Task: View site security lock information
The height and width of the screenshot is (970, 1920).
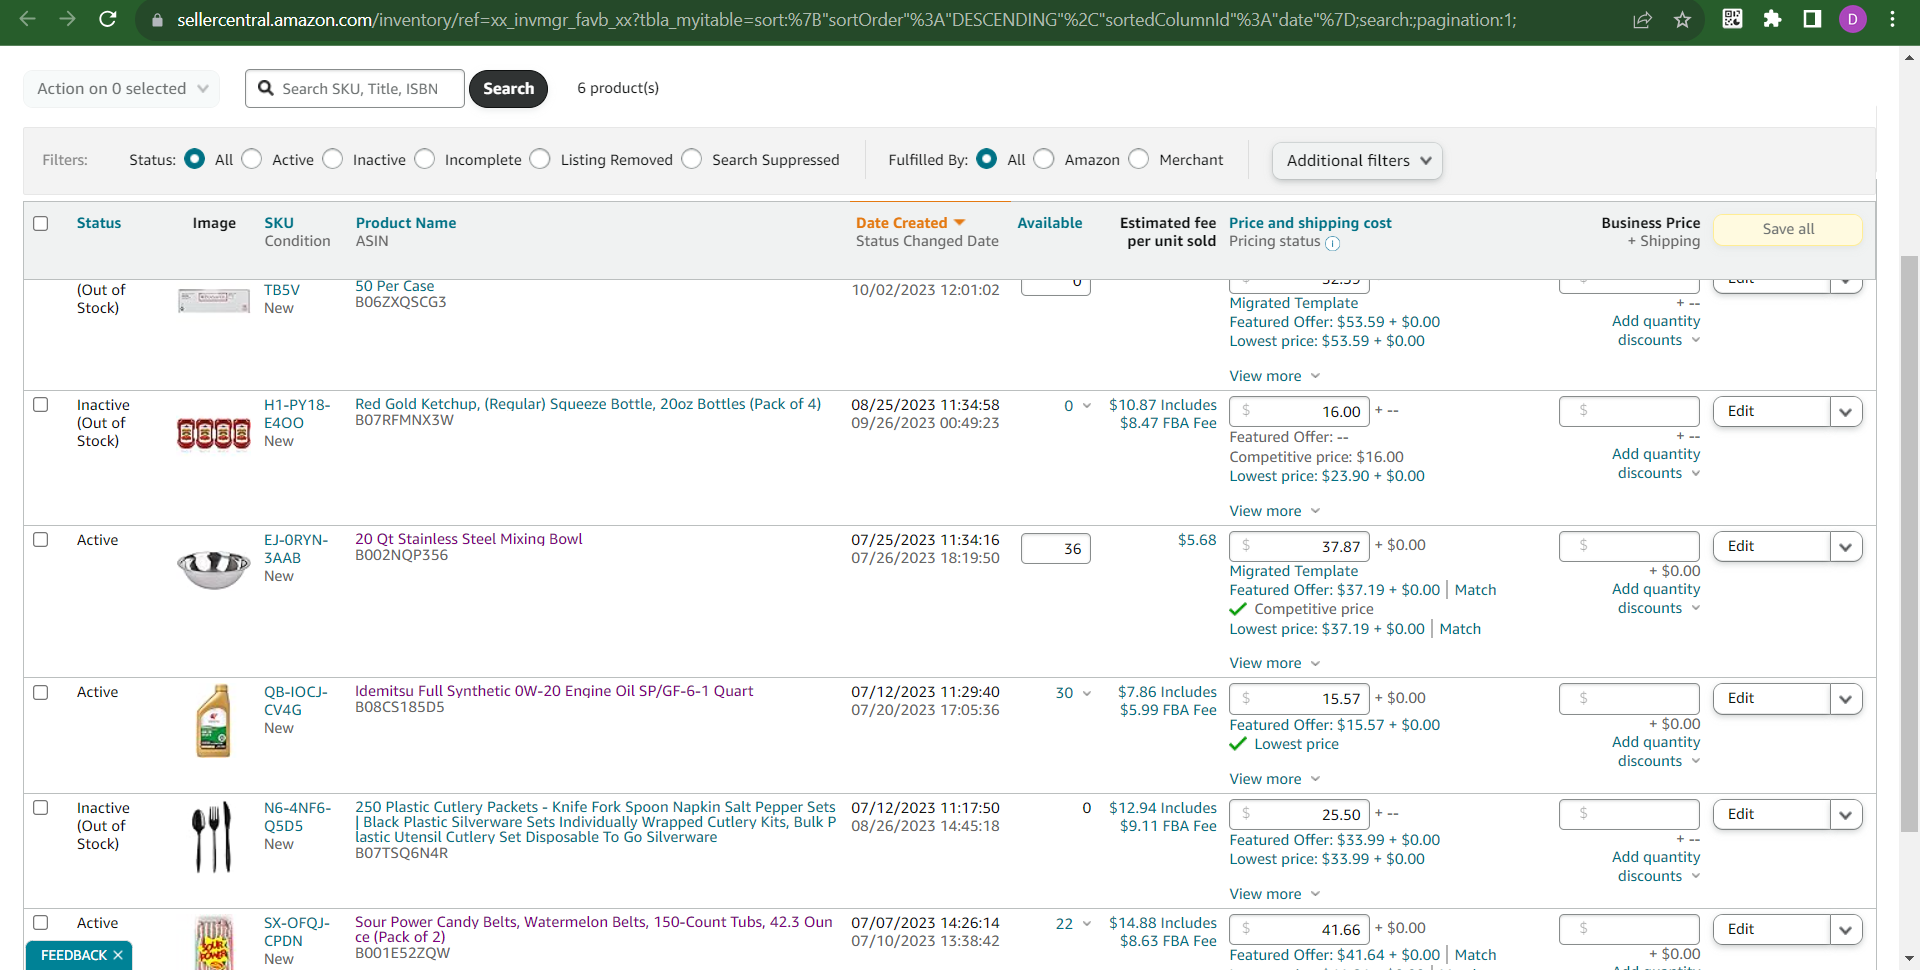Action: 157,20
